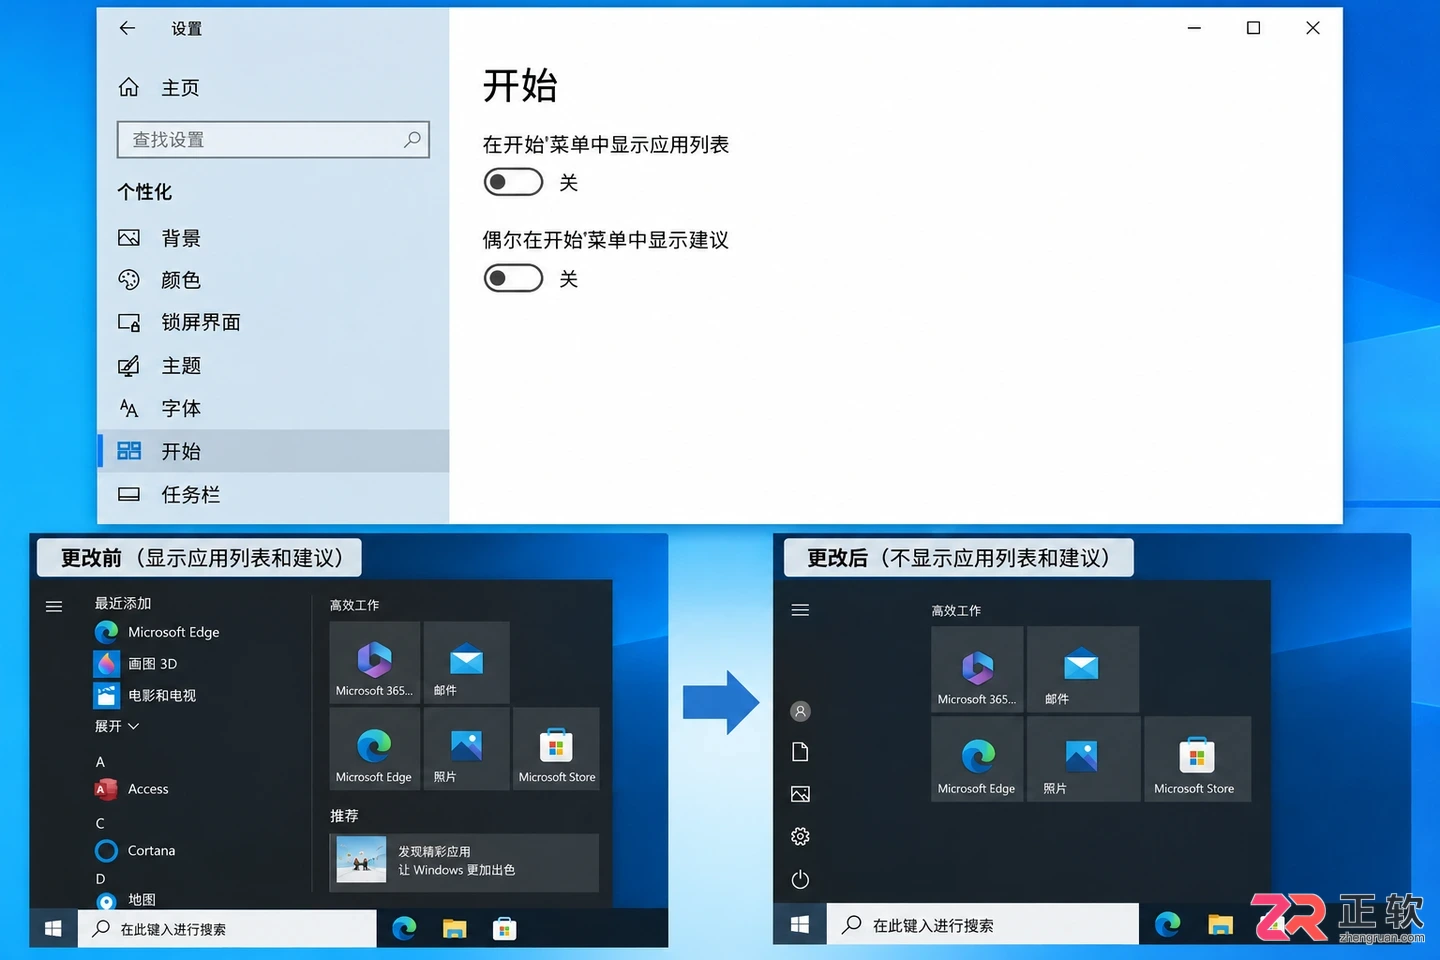Launch Access from the app list

click(132, 789)
